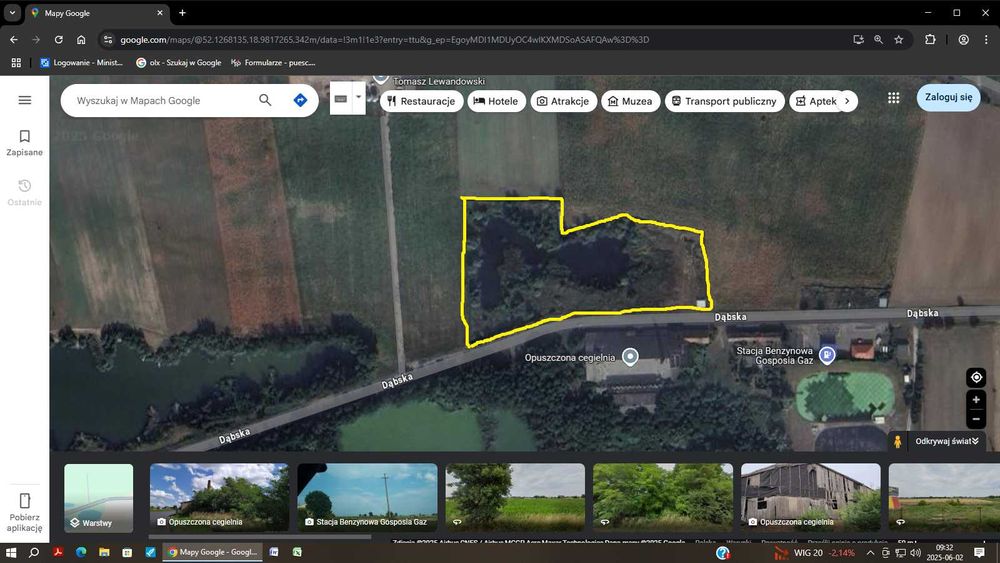The height and width of the screenshot is (563, 1000).
Task: Collapse the Odkrywaj świat photo strip
Action: click(946, 441)
